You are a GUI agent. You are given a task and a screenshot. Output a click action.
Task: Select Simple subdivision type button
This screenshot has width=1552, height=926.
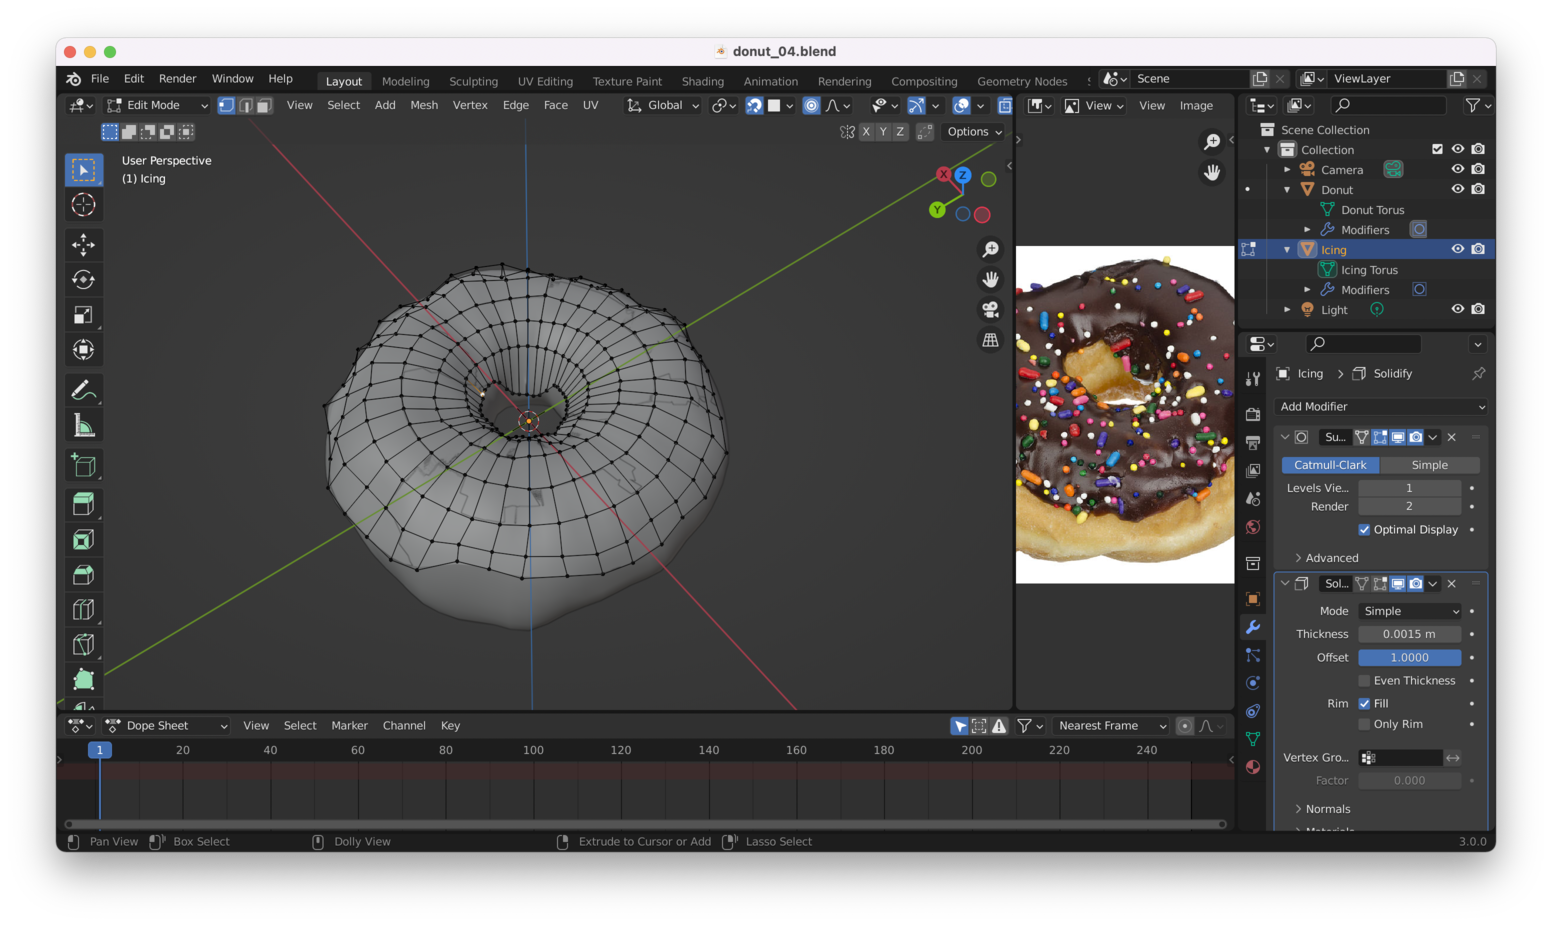tap(1429, 465)
